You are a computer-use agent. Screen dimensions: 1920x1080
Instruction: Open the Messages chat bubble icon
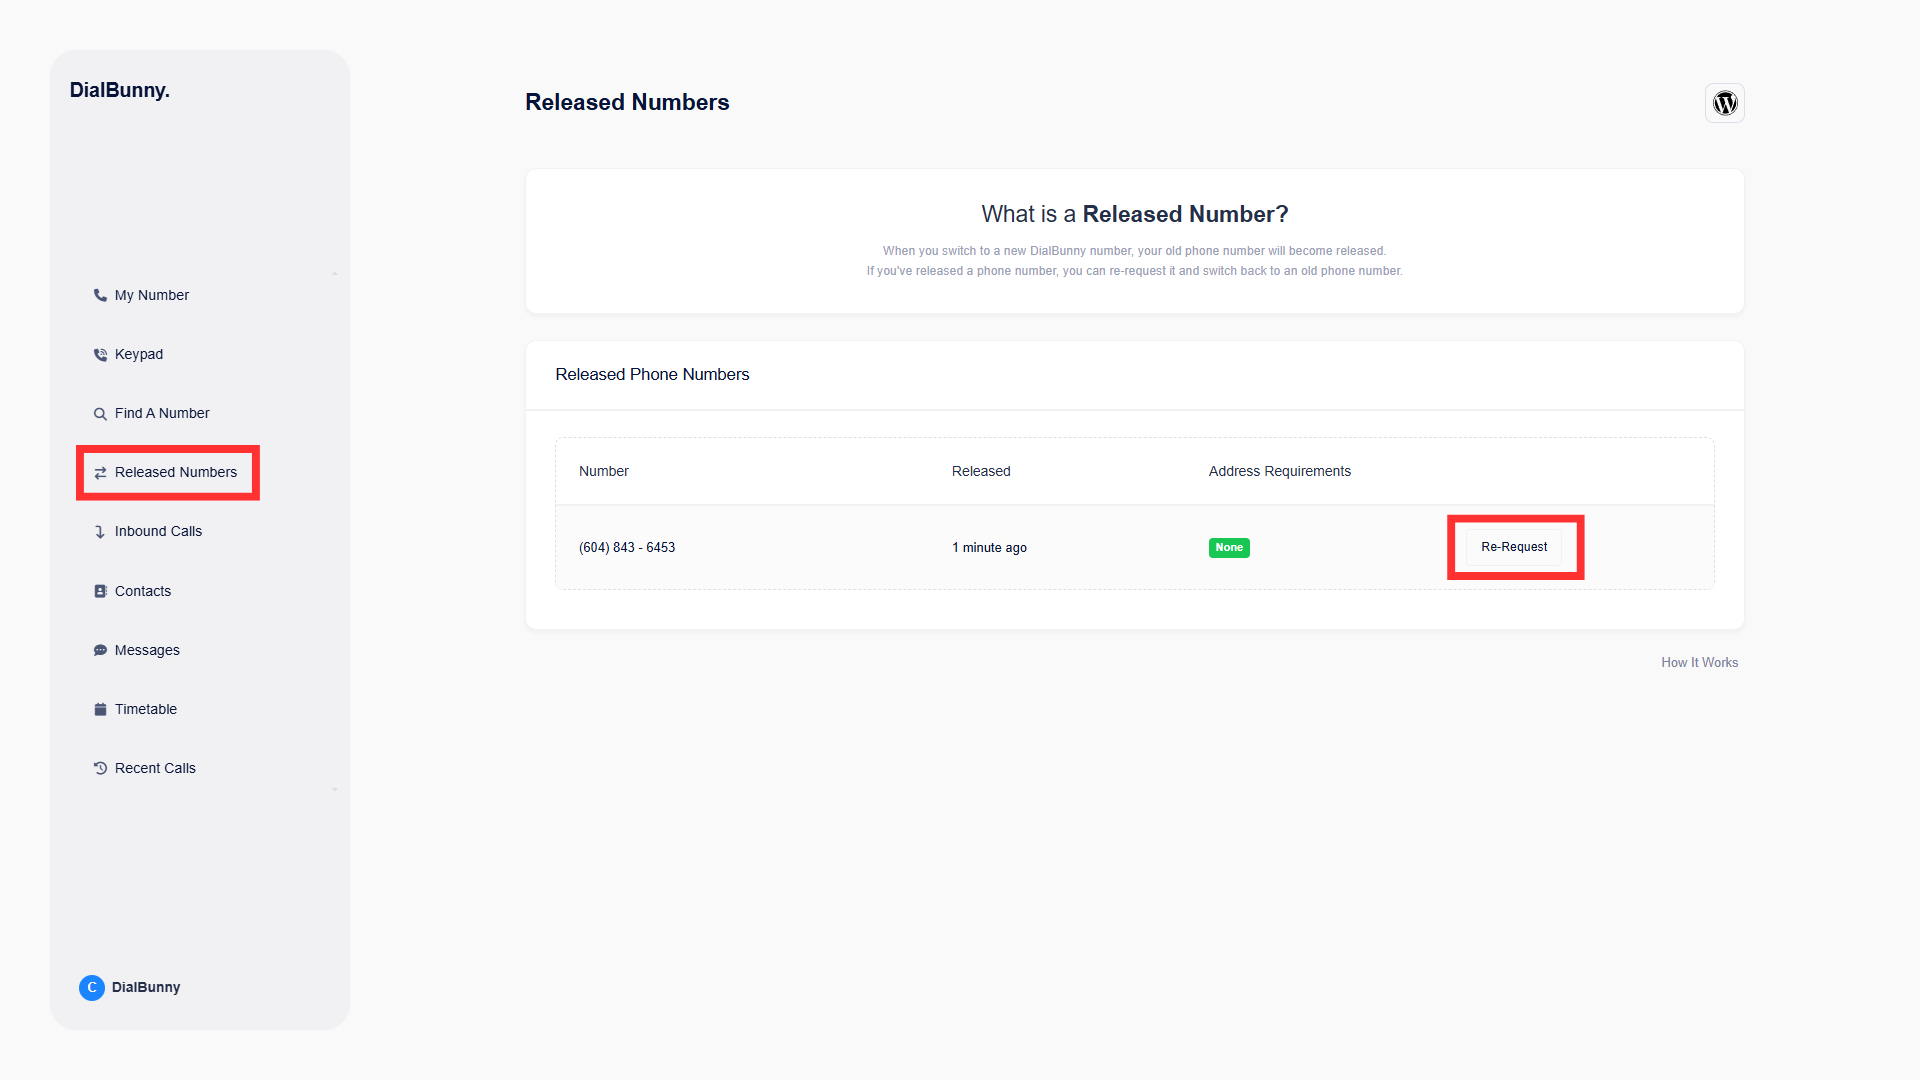100,650
